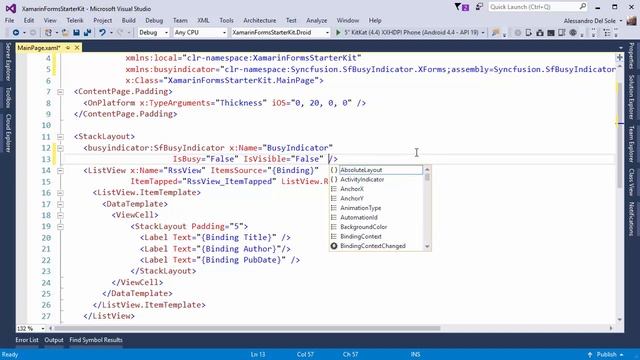Save MainPage.xaml with the single floppy icon
The image size is (640, 360).
[76, 32]
